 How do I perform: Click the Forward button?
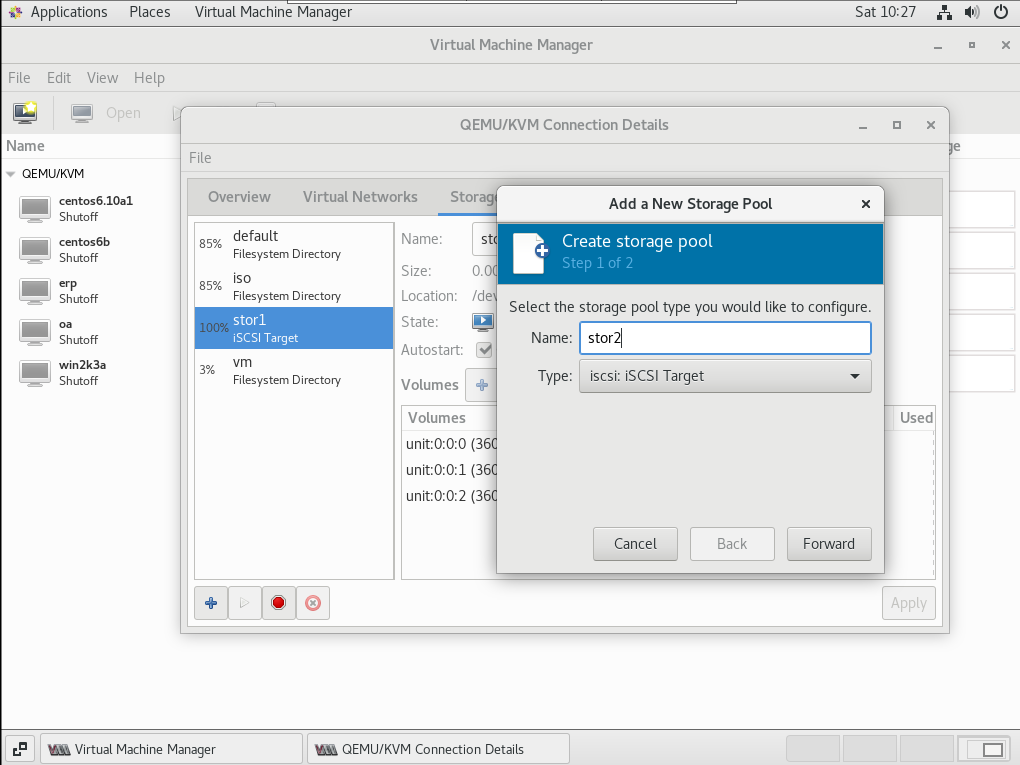[x=829, y=544]
